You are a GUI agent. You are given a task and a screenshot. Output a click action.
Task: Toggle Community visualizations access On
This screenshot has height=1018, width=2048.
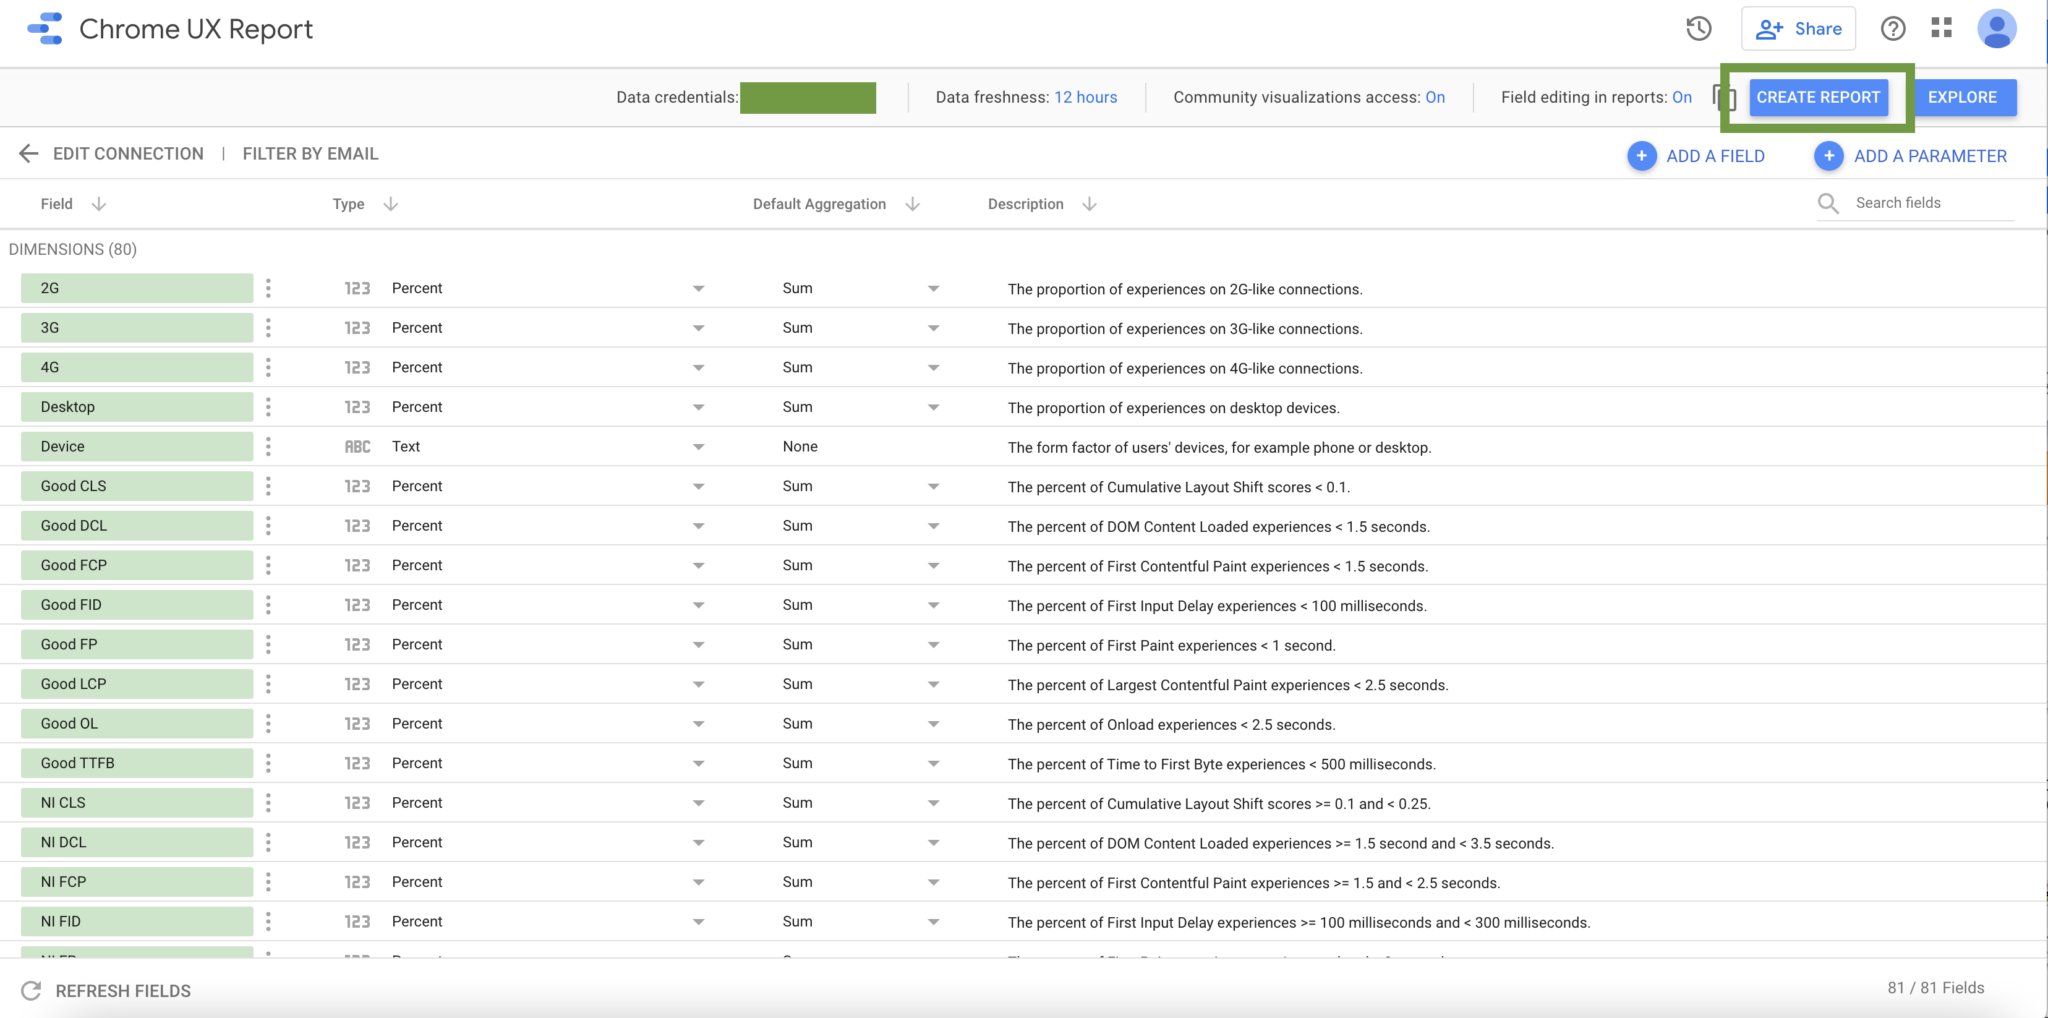coord(1435,97)
